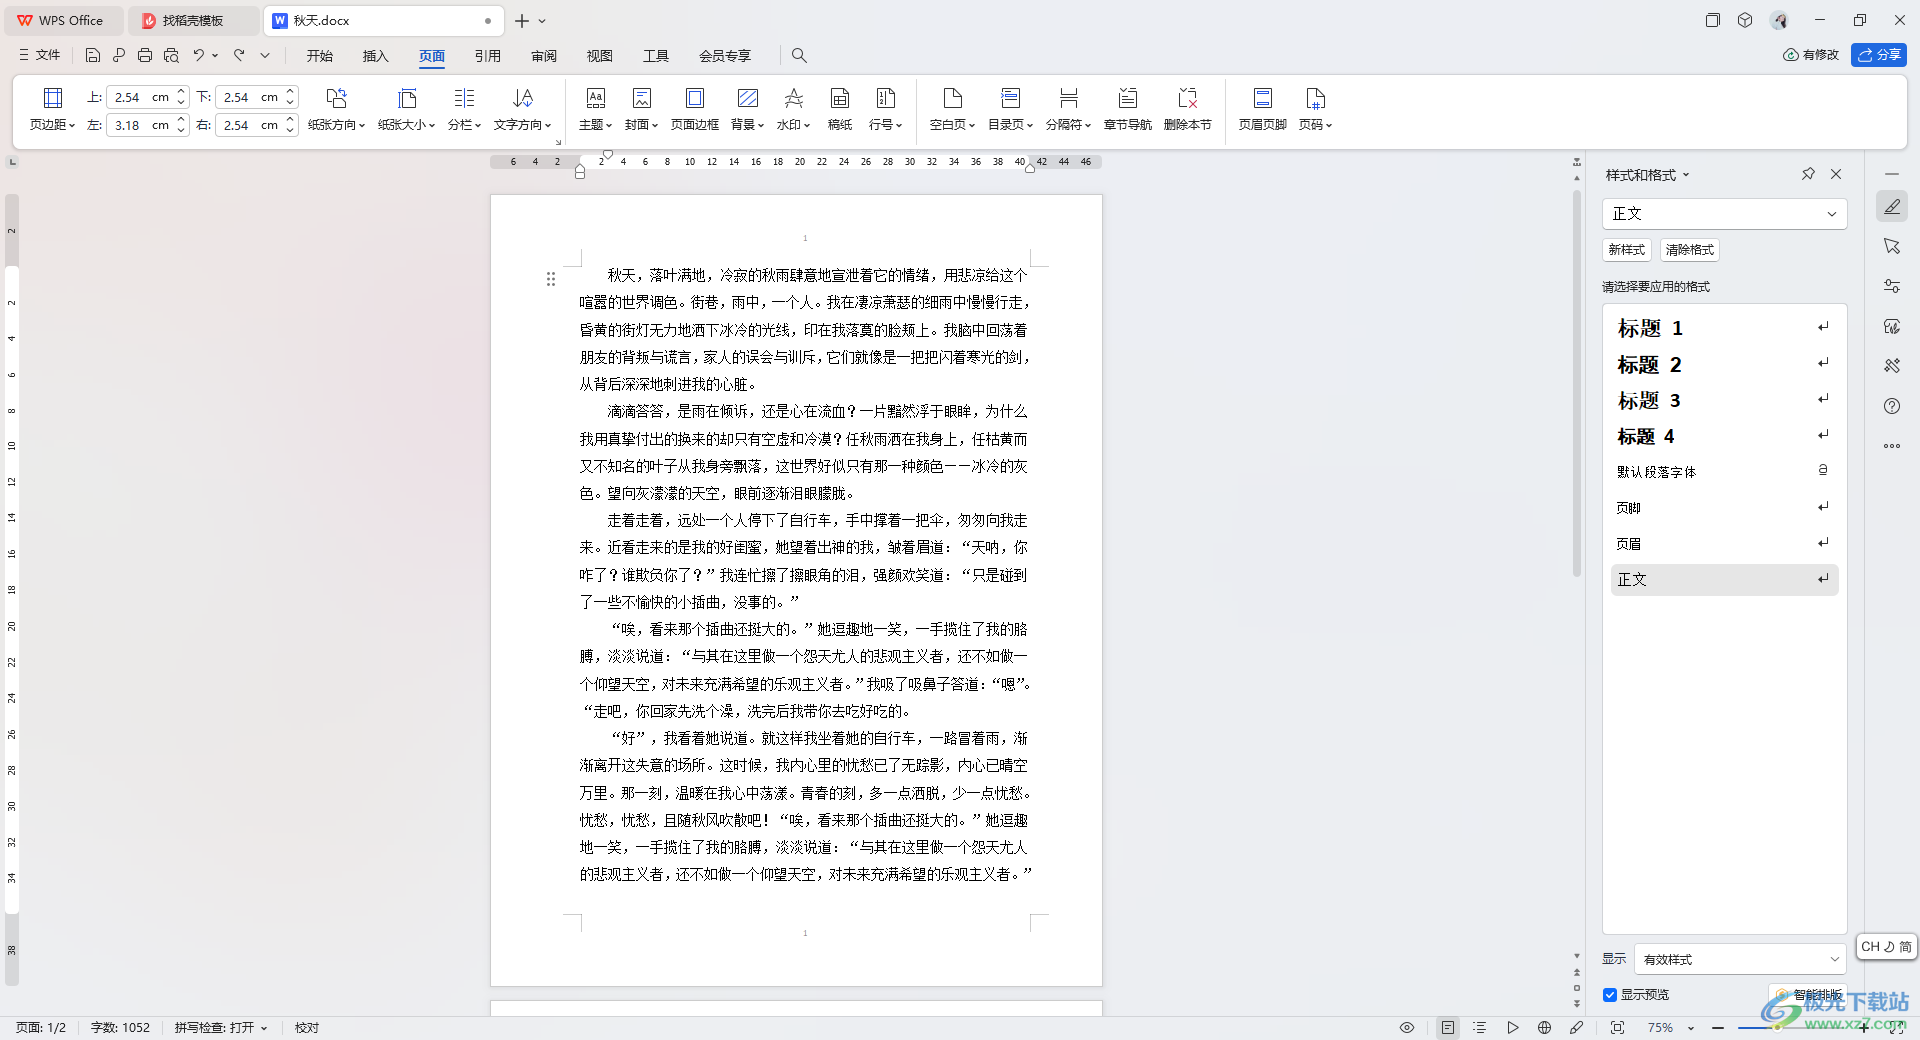The image size is (1920, 1040).
Task: Open Chapter Navigation
Action: (x=1127, y=109)
